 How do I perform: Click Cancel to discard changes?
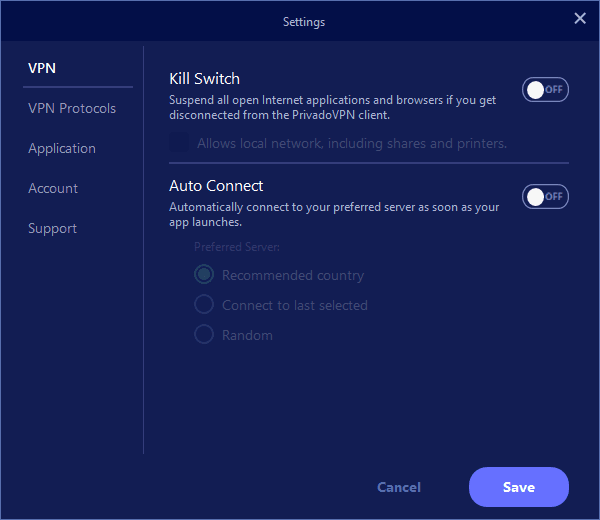pyautogui.click(x=399, y=487)
